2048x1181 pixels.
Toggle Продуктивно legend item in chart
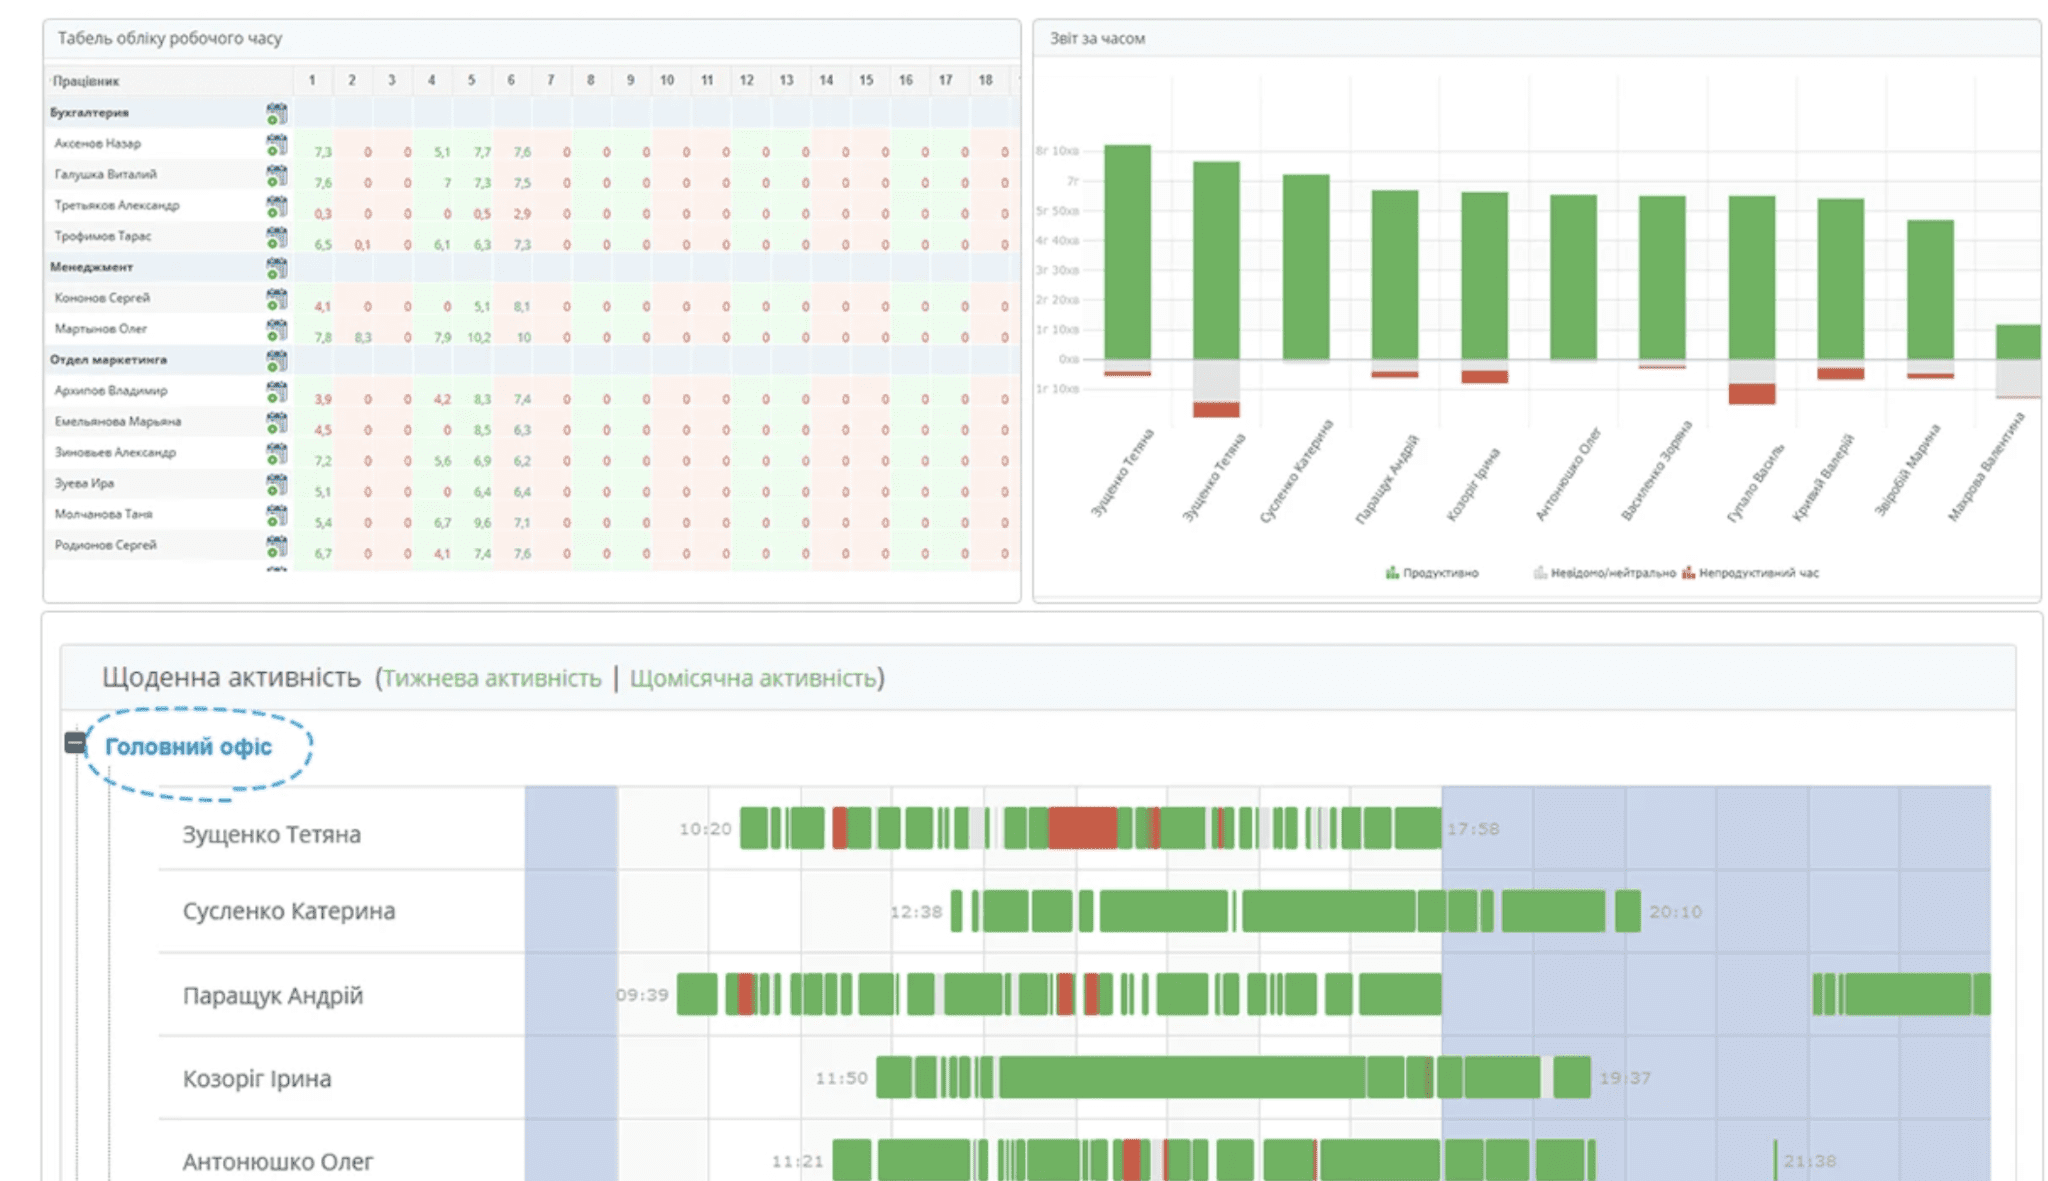(x=1432, y=573)
